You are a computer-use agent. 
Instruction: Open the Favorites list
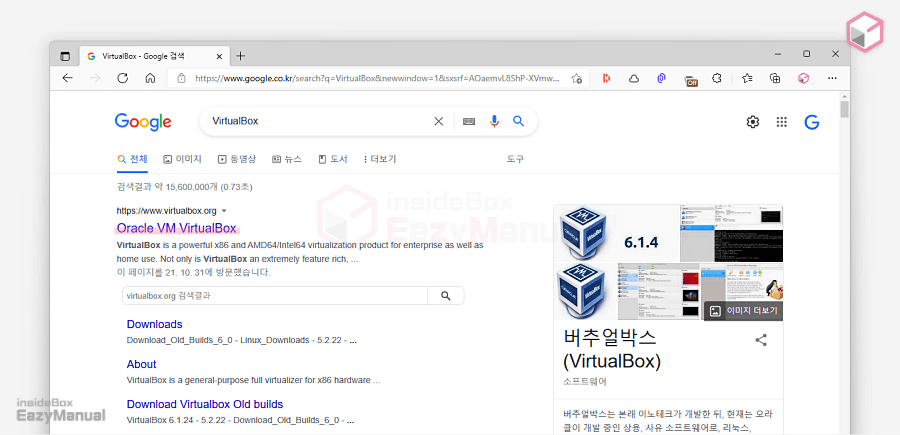(747, 78)
